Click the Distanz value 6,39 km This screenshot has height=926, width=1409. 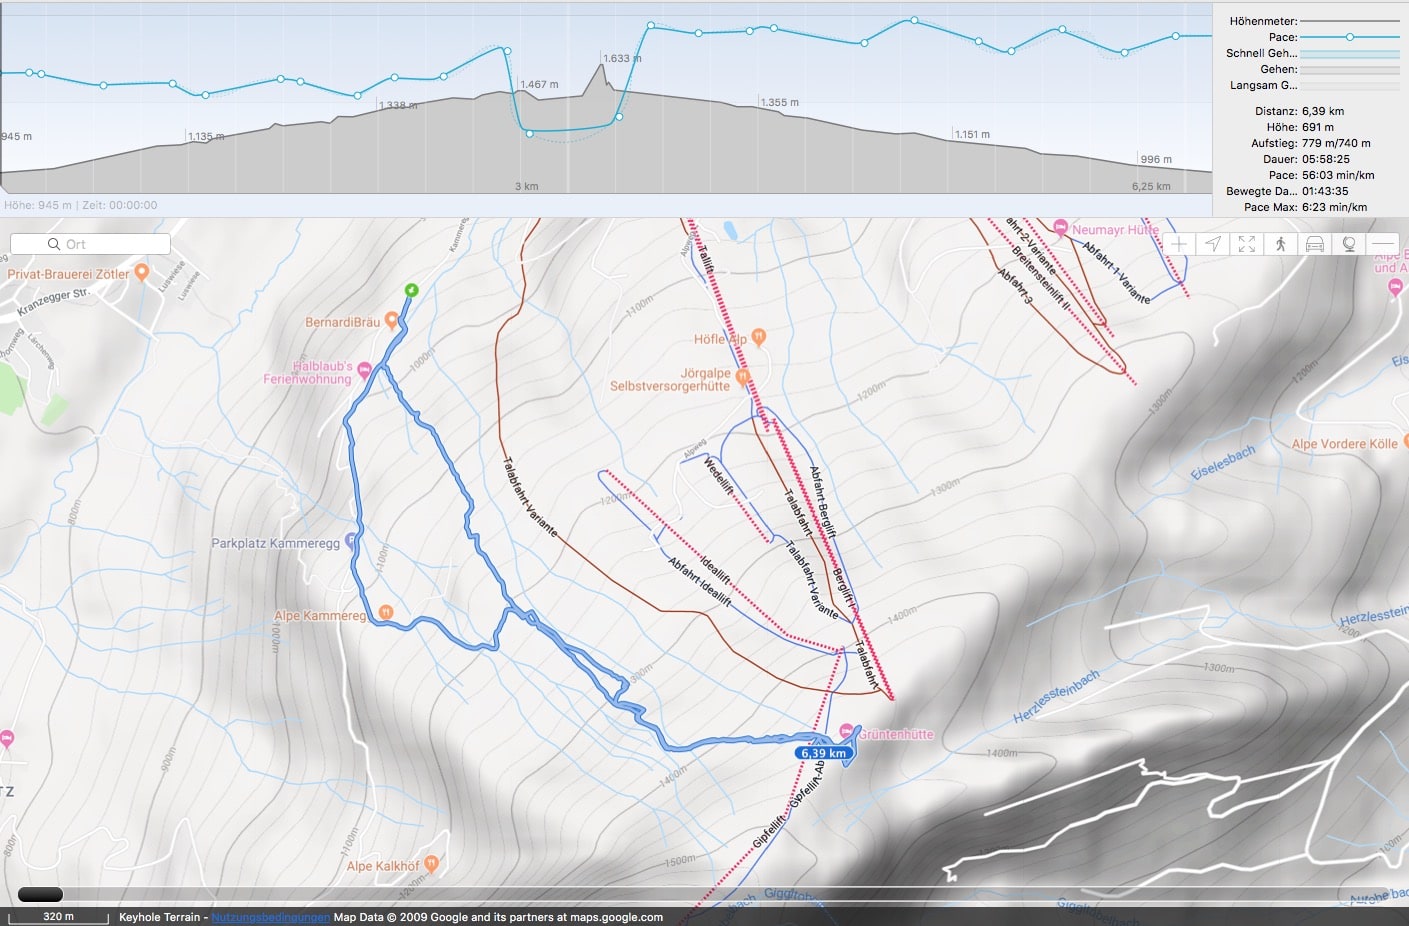point(1323,111)
